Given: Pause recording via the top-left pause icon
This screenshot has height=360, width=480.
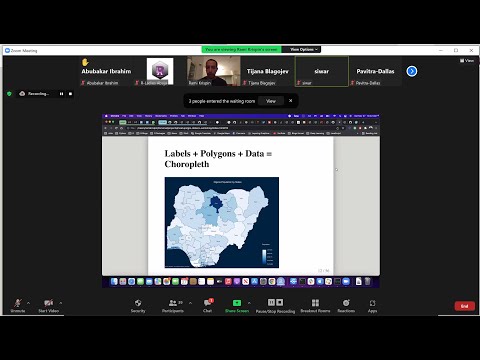Looking at the screenshot, I should pyautogui.click(x=61, y=94).
